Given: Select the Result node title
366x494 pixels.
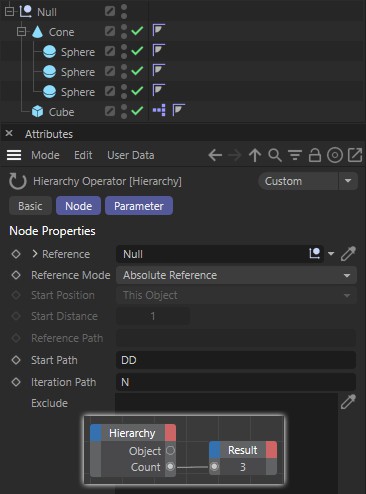Looking at the screenshot, I should tap(243, 450).
